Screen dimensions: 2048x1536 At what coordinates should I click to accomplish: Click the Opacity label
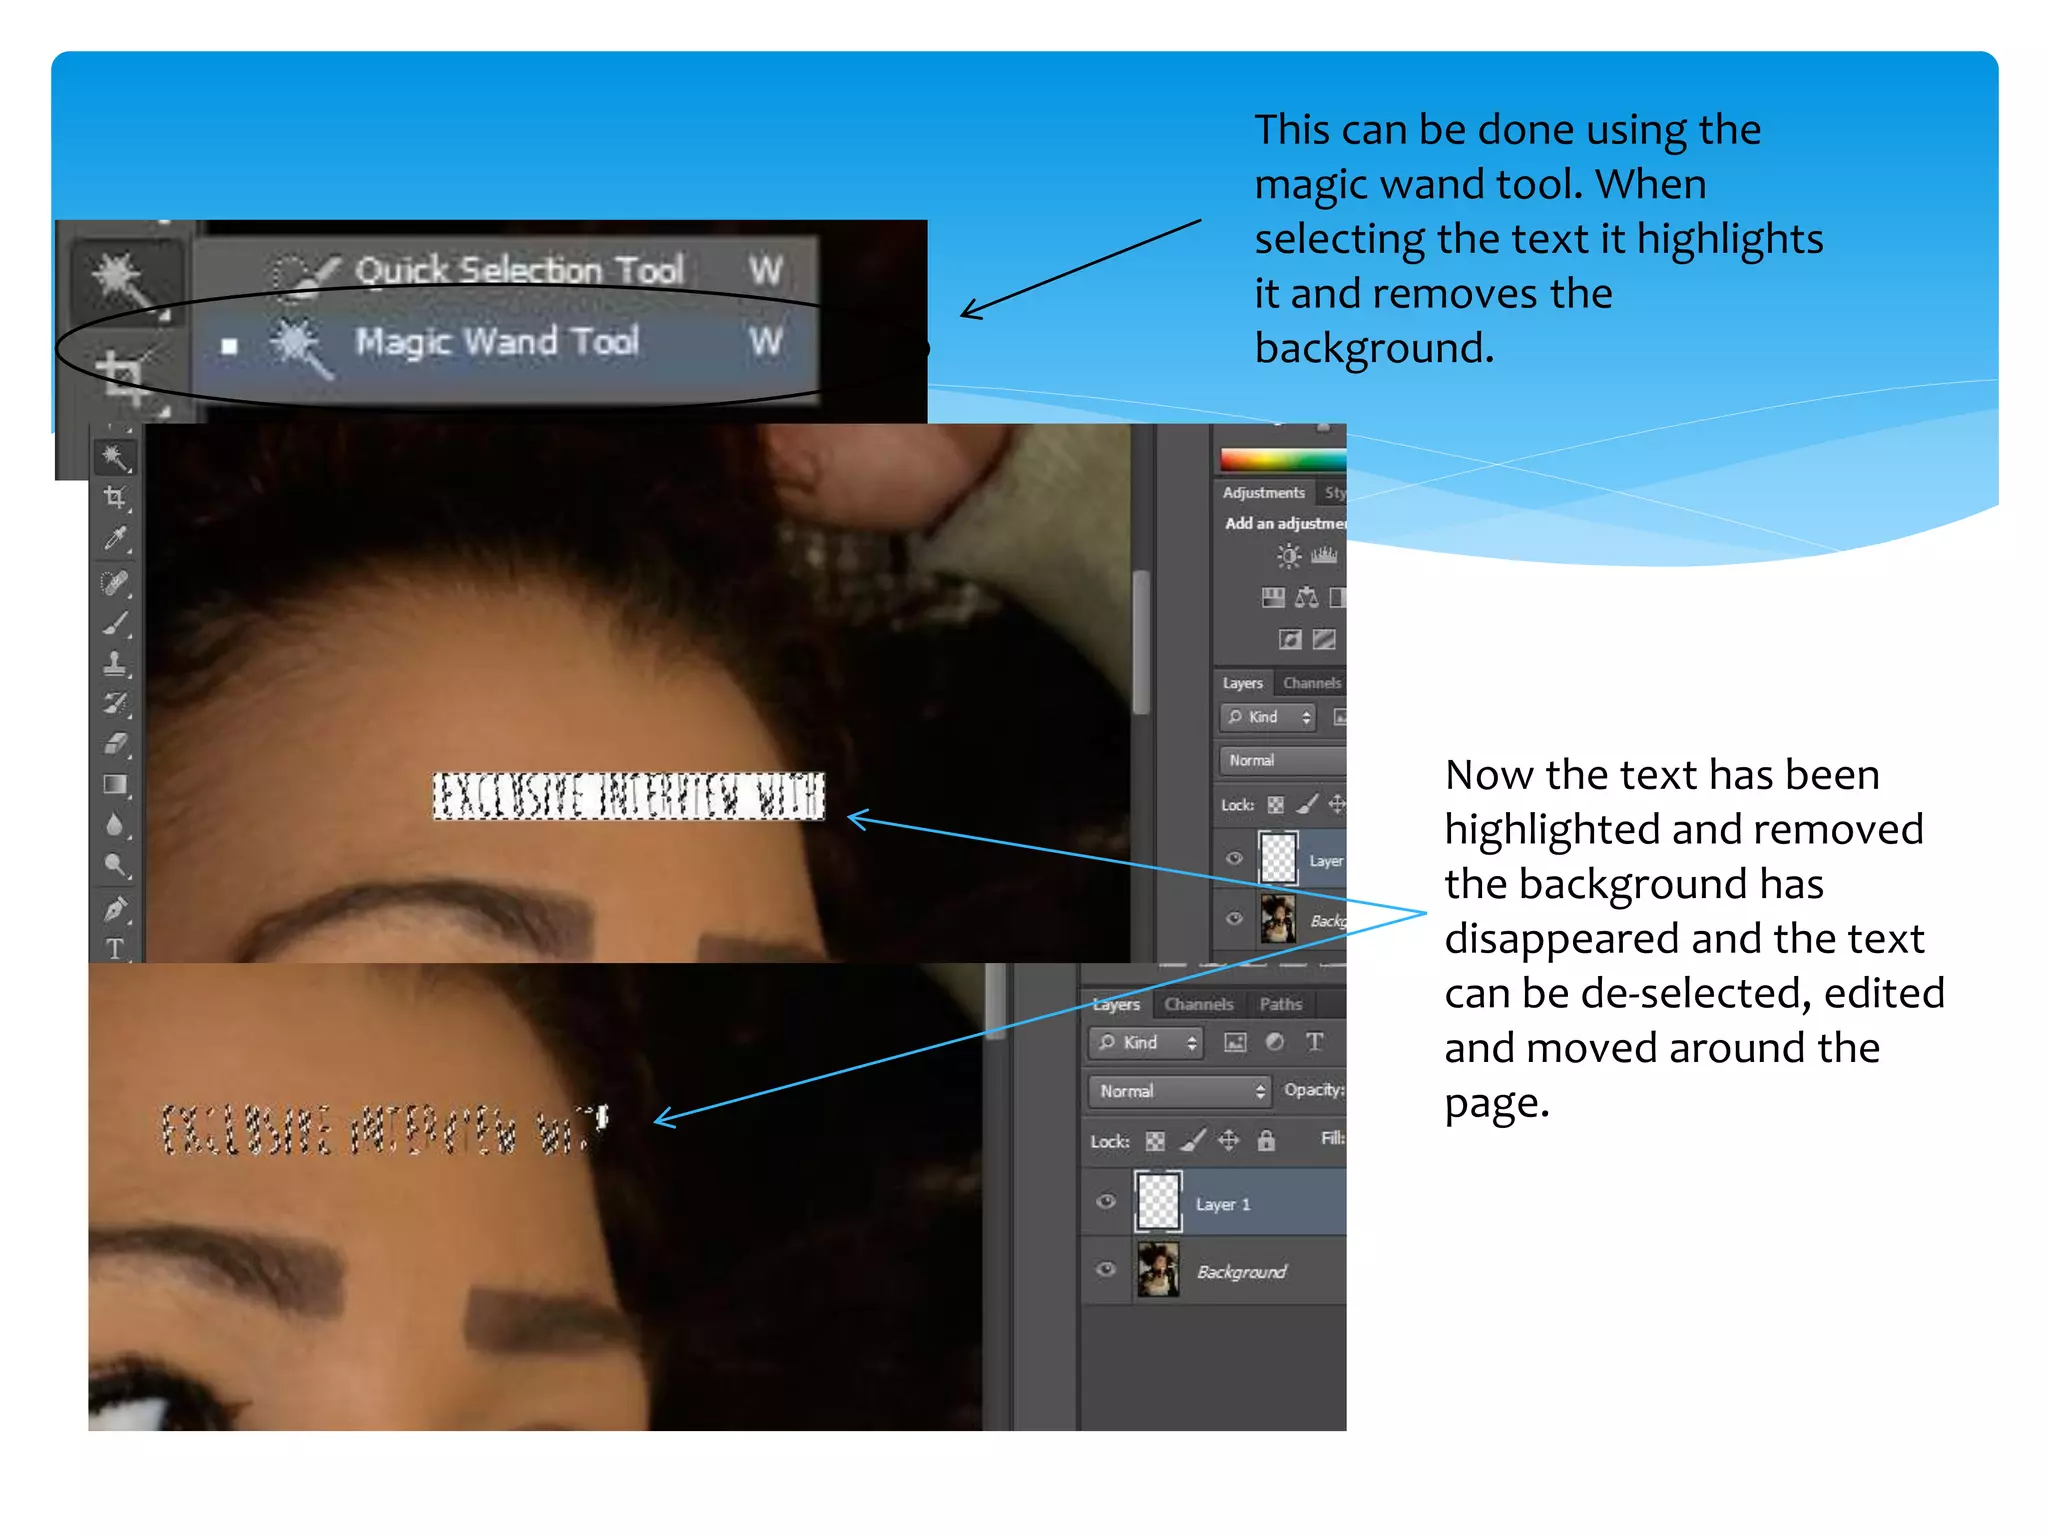pyautogui.click(x=1314, y=1089)
